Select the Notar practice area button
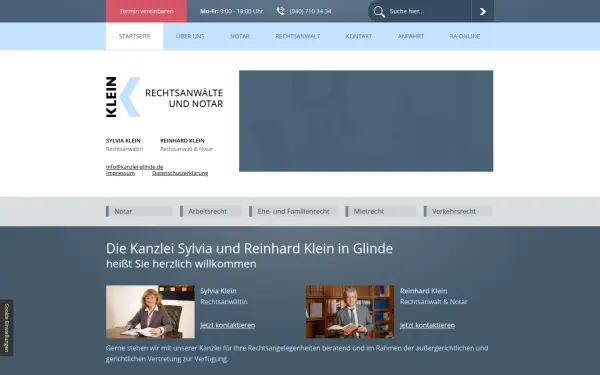This screenshot has width=600, height=375. 139,211
